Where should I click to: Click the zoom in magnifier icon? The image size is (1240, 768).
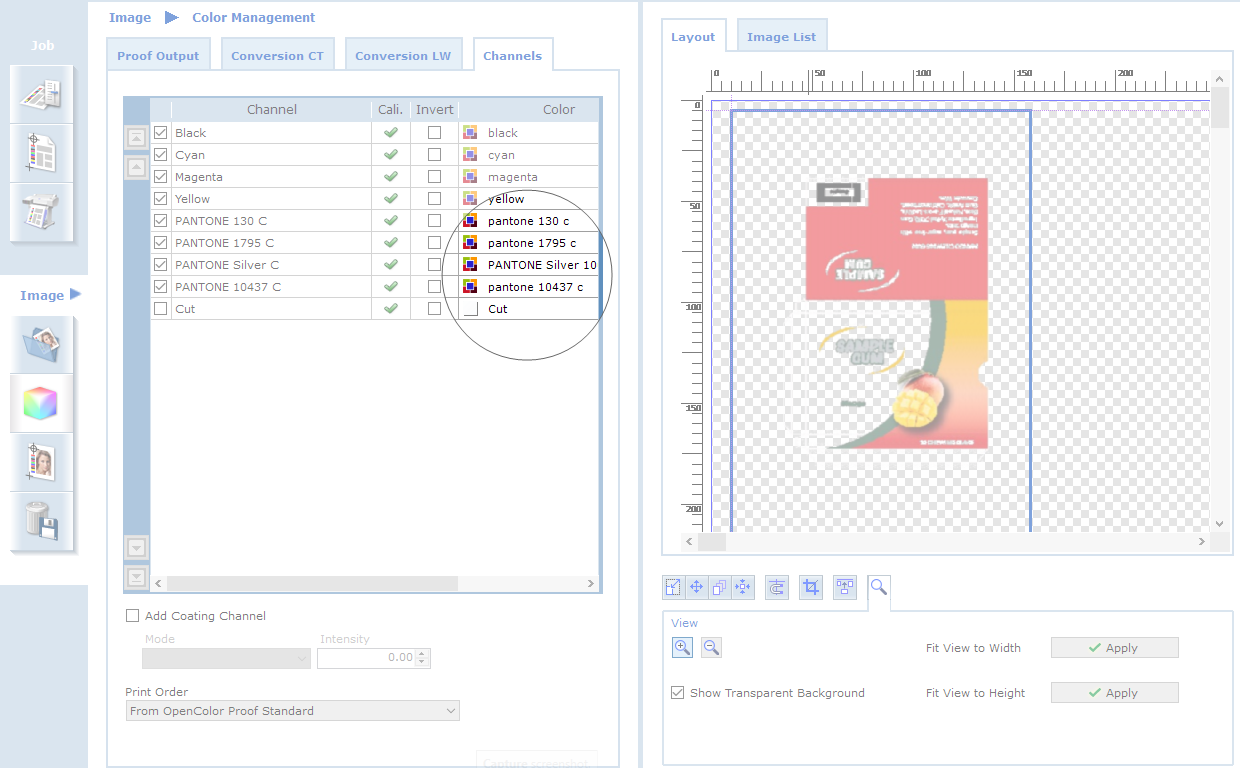[x=682, y=648]
